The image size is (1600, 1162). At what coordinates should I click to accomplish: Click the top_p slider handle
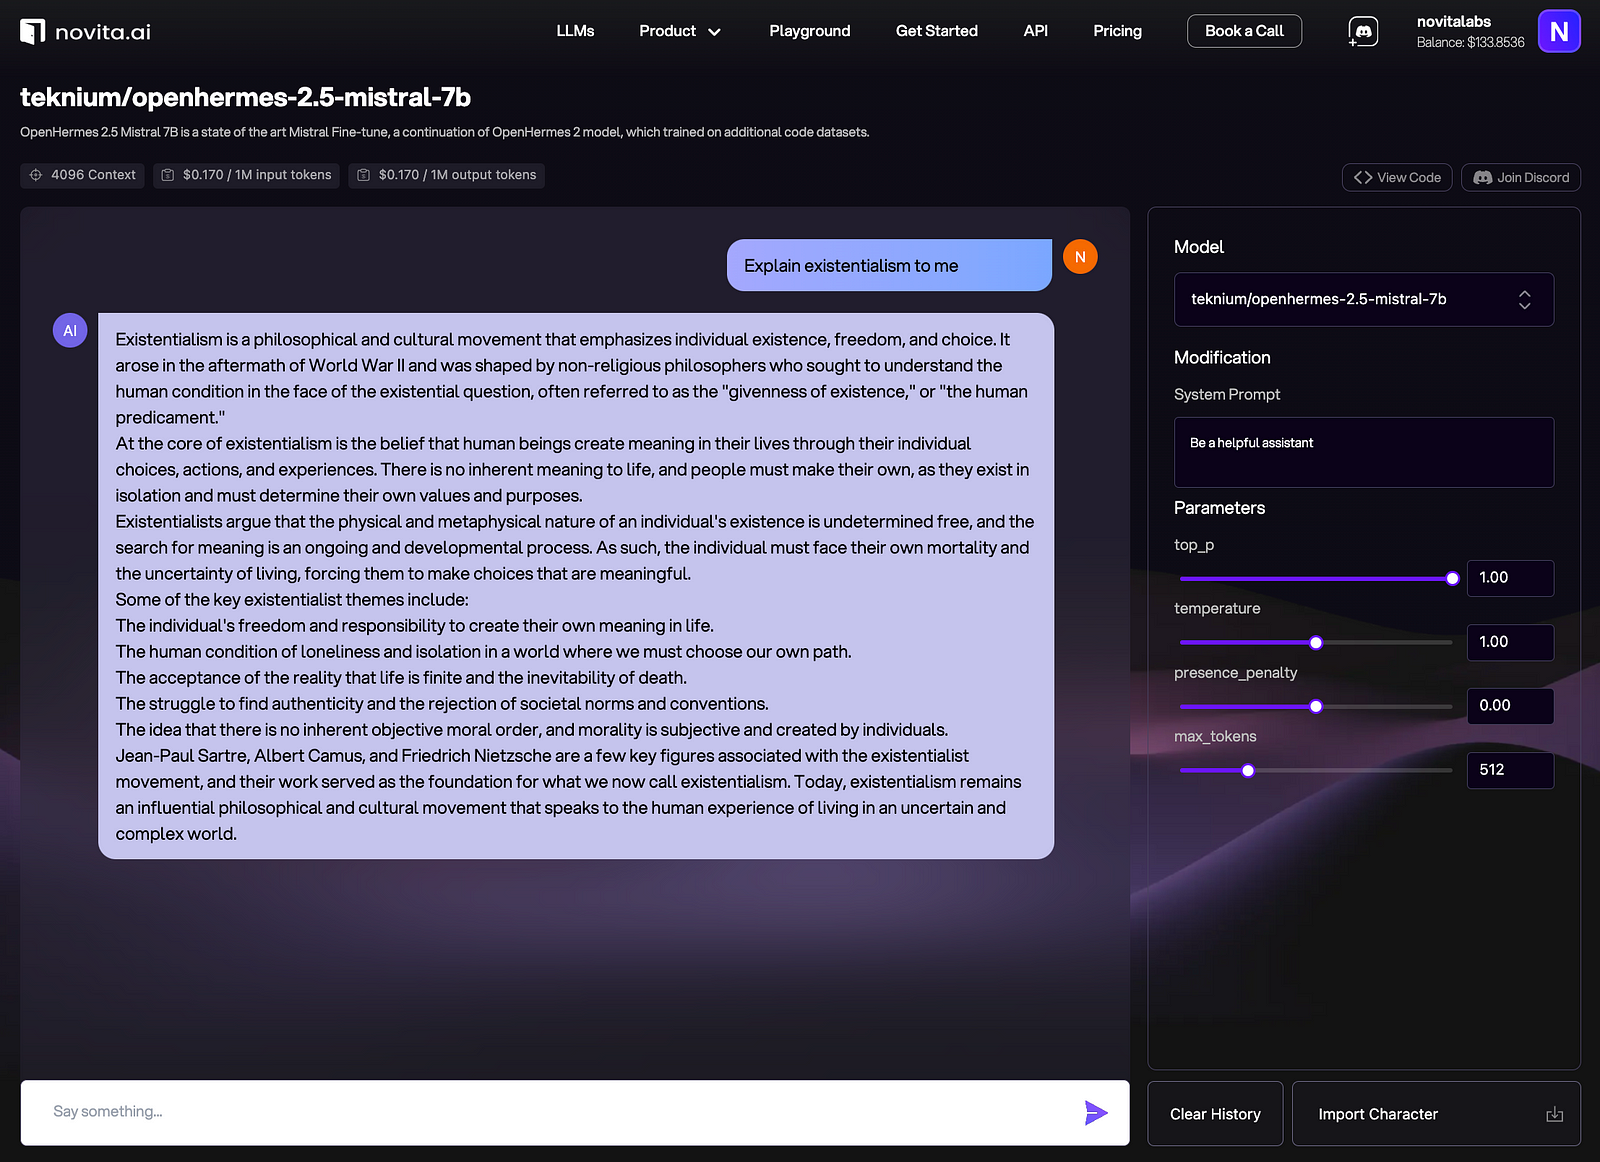pos(1452,578)
